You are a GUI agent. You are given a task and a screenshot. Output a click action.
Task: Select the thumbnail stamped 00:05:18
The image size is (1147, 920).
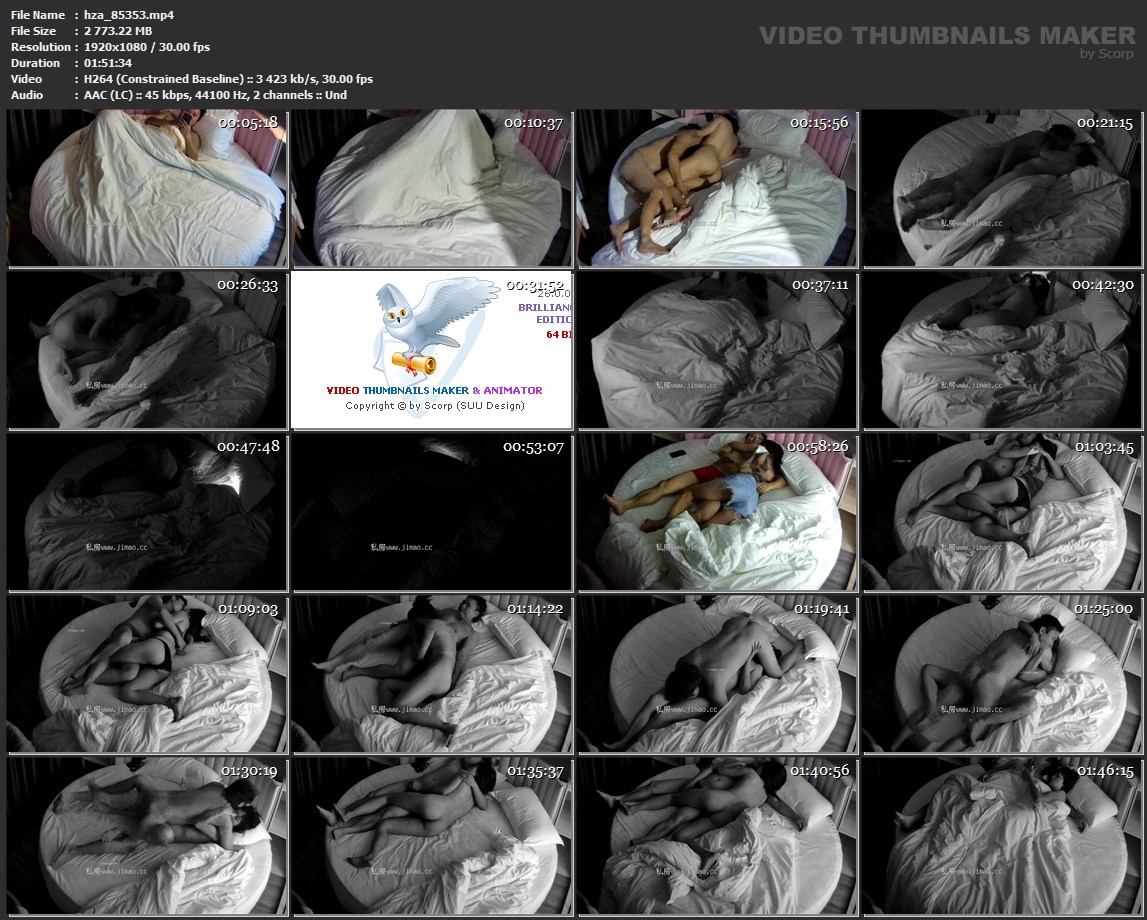click(x=147, y=188)
